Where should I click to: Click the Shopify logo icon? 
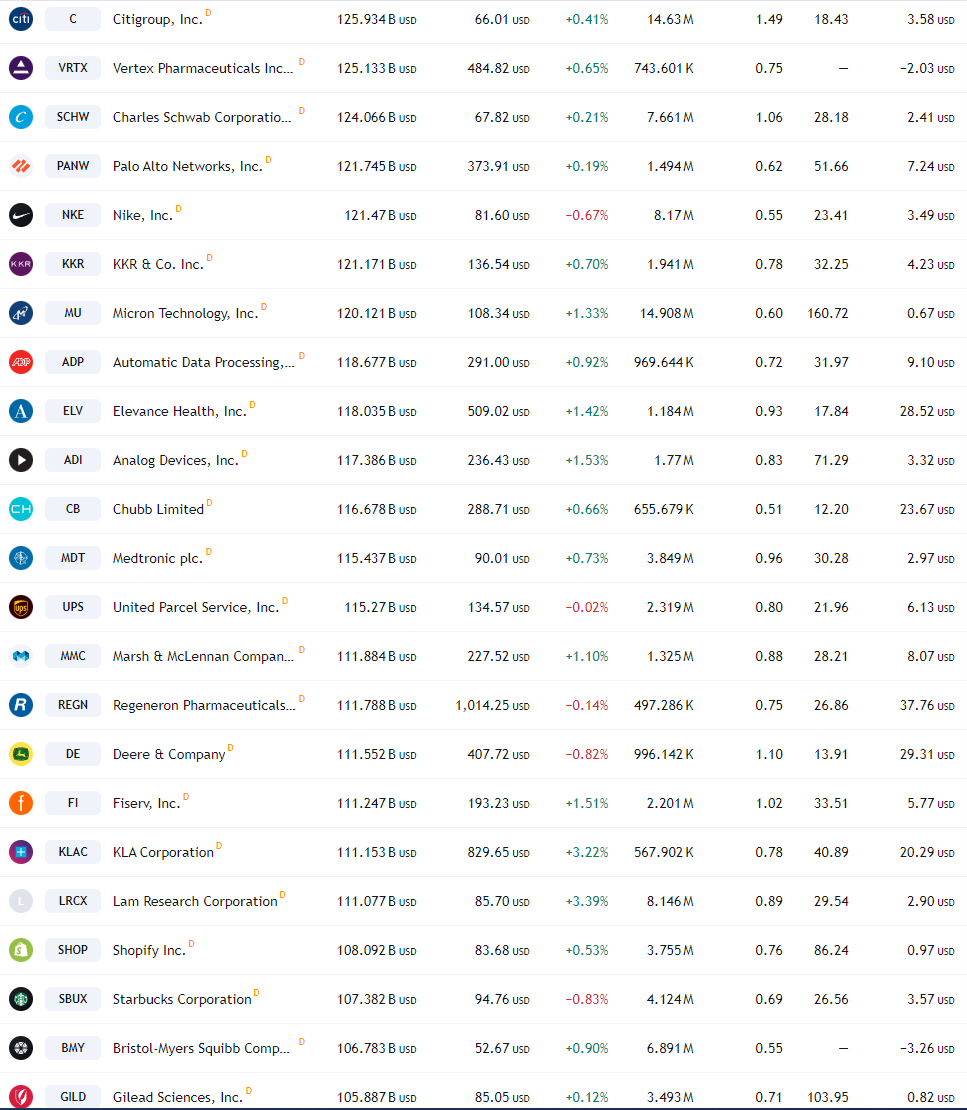point(21,950)
